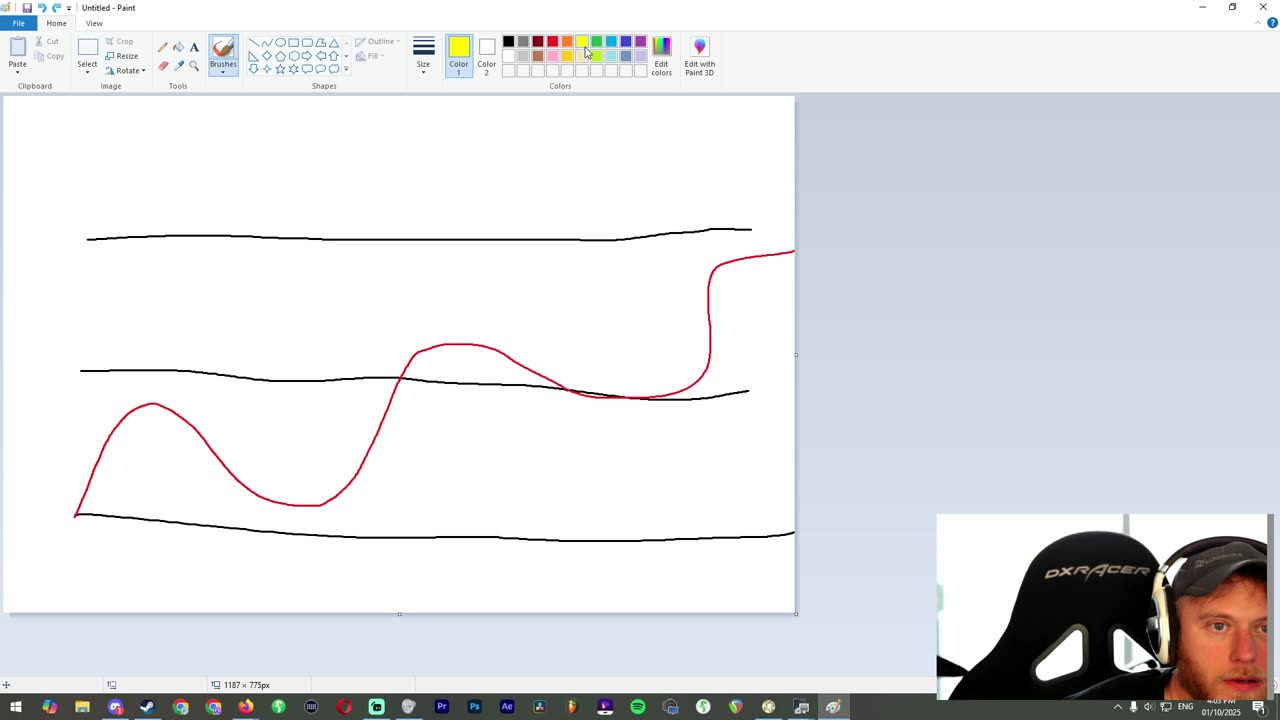Switch to the Home tab
The width and height of the screenshot is (1280, 720).
tap(57, 23)
